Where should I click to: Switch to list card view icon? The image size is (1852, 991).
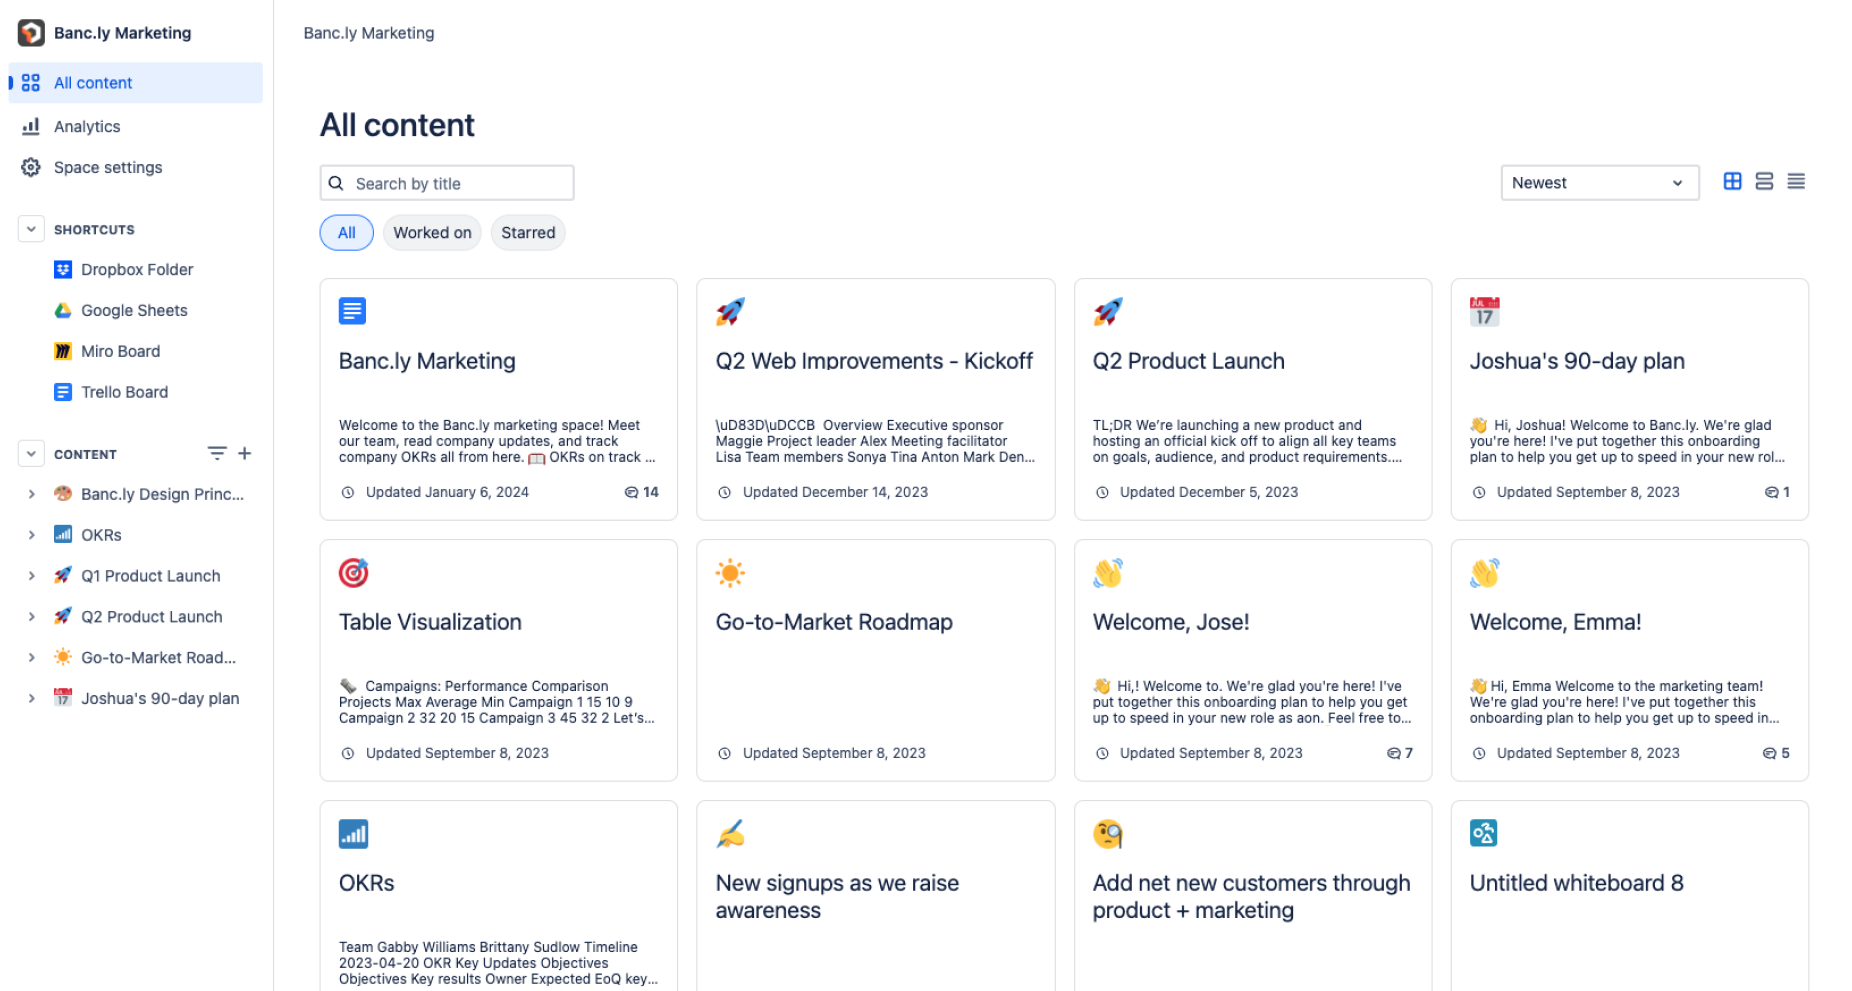[1764, 181]
